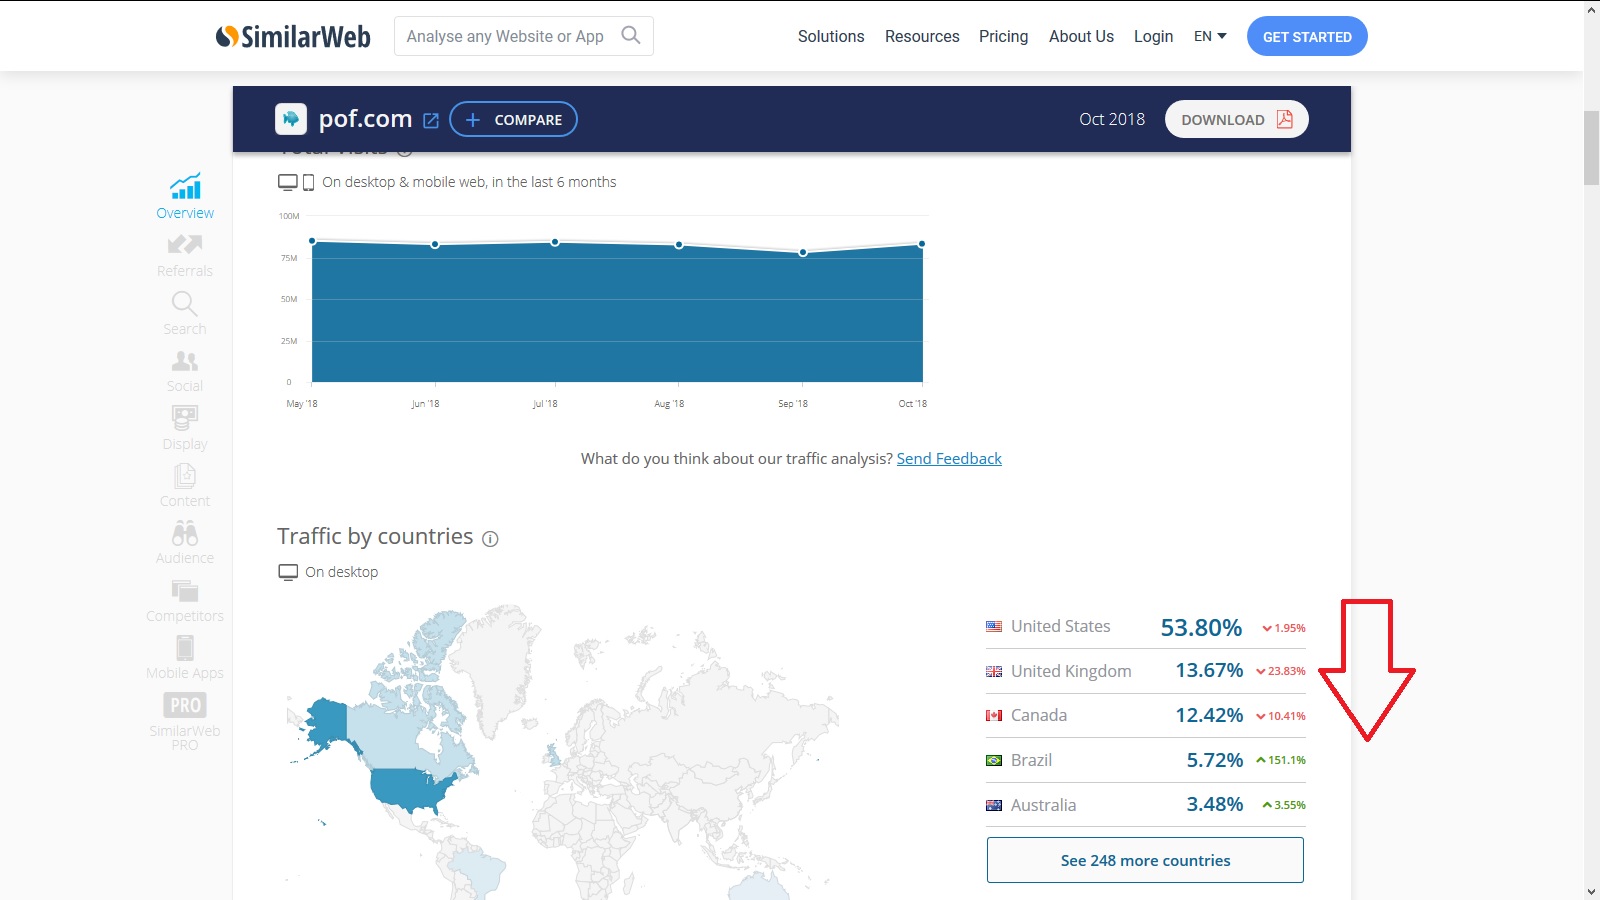Click the page scrollbar thumb
The width and height of the screenshot is (1600, 900).
click(1591, 148)
